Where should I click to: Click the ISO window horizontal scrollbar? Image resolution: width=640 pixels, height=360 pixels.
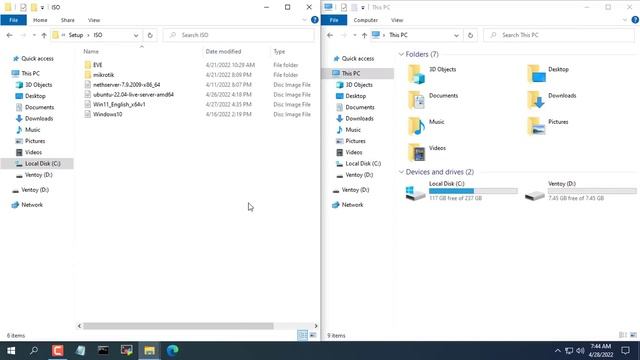[178, 326]
